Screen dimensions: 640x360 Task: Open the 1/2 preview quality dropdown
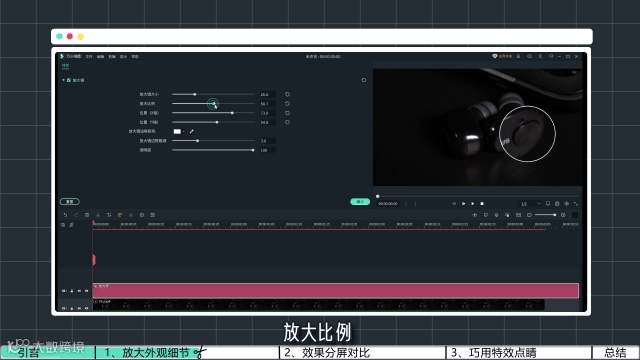coord(531,204)
